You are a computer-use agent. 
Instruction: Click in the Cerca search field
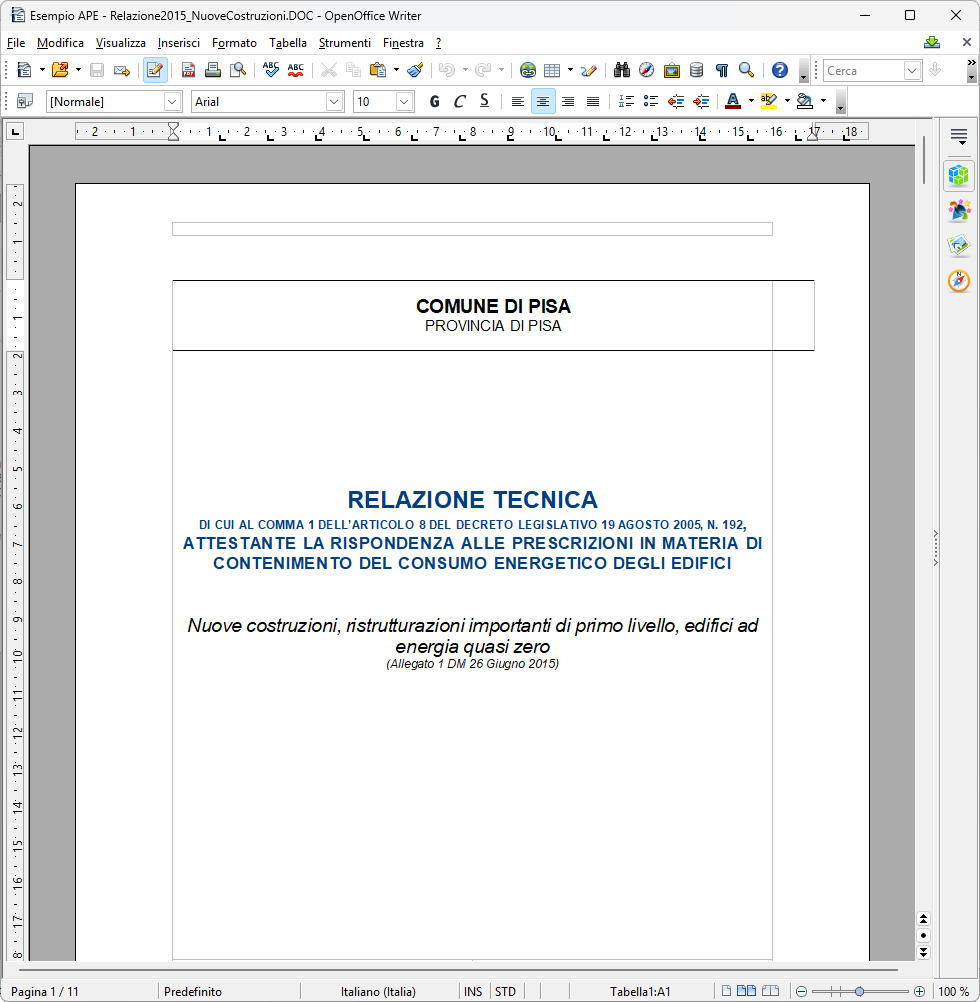[x=862, y=70]
